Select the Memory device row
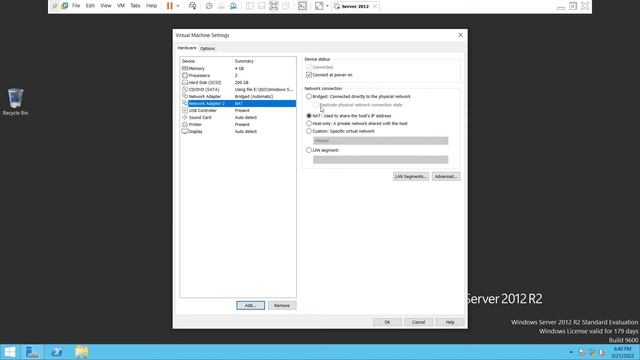This screenshot has height=360, width=640. coord(238,69)
